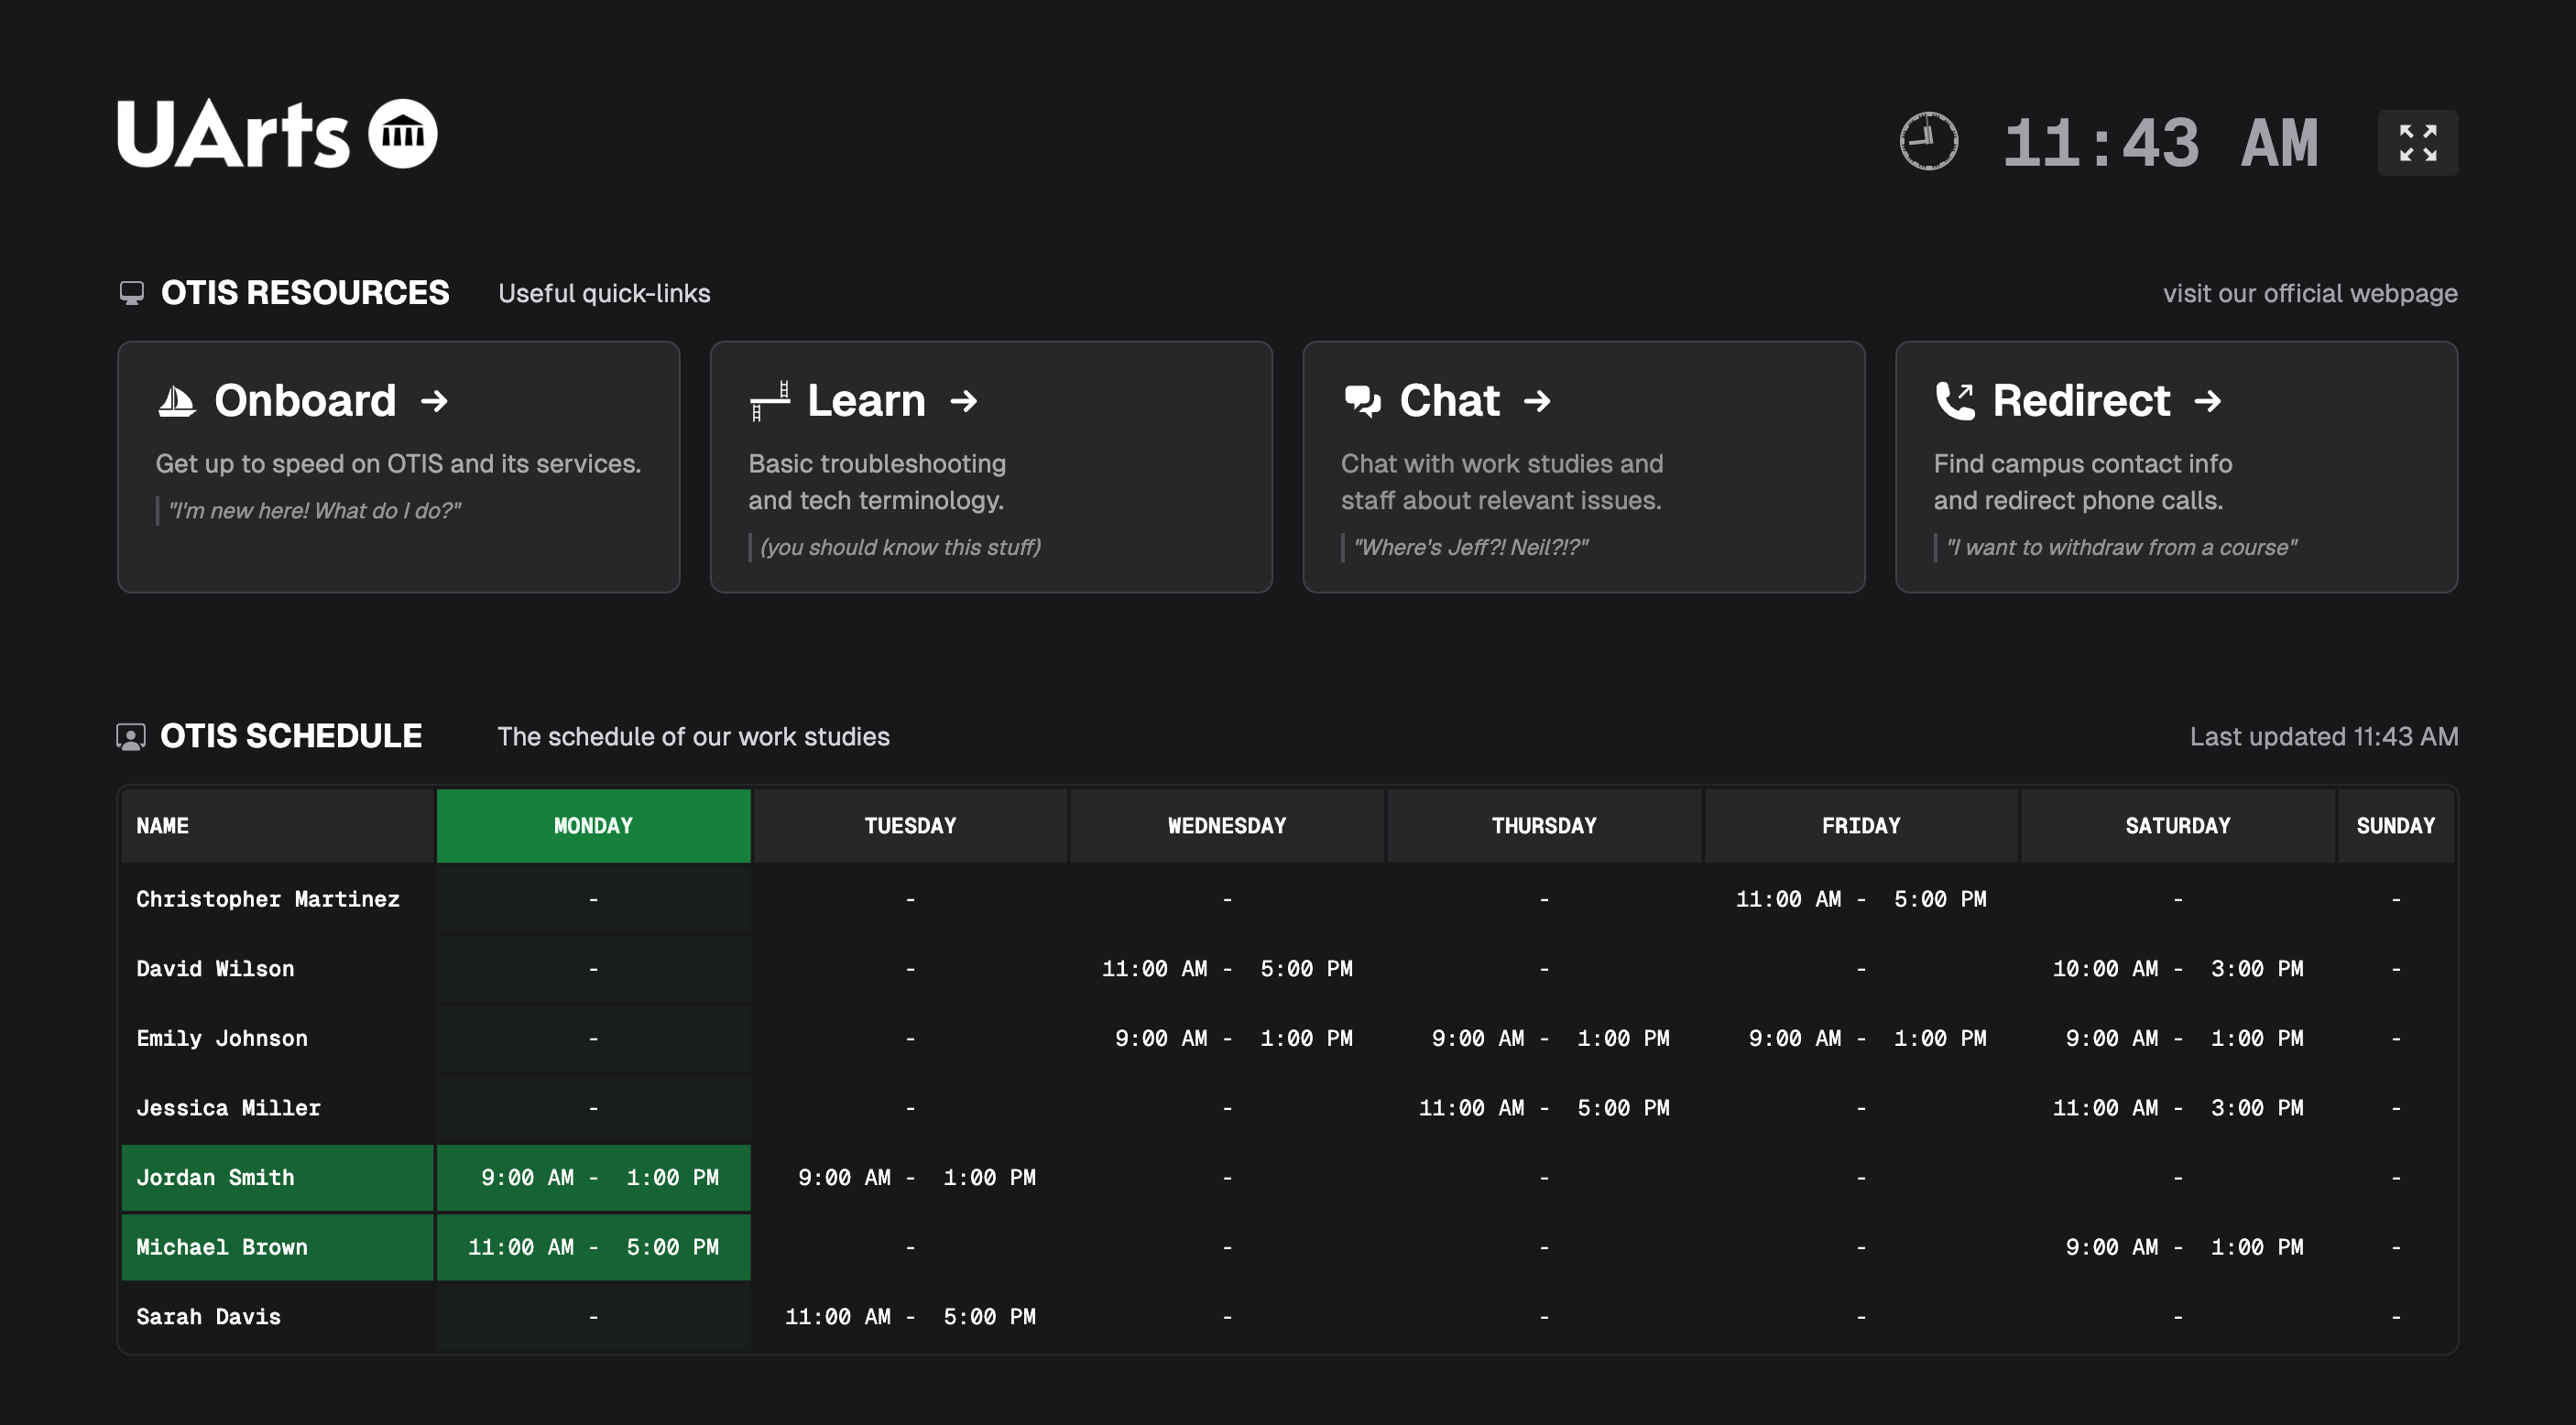The width and height of the screenshot is (2576, 1425).
Task: Click the phone redirect icon
Action: pyautogui.click(x=1954, y=401)
